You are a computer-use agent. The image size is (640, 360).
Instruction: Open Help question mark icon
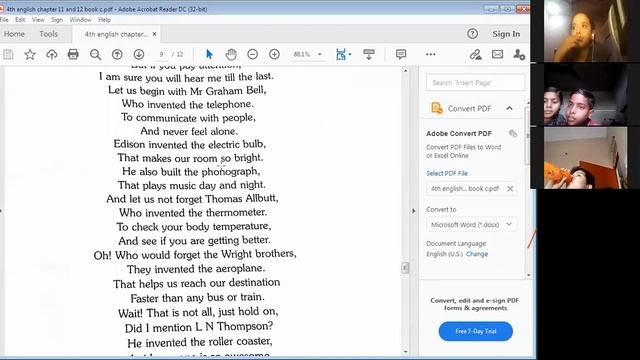pyautogui.click(x=472, y=34)
